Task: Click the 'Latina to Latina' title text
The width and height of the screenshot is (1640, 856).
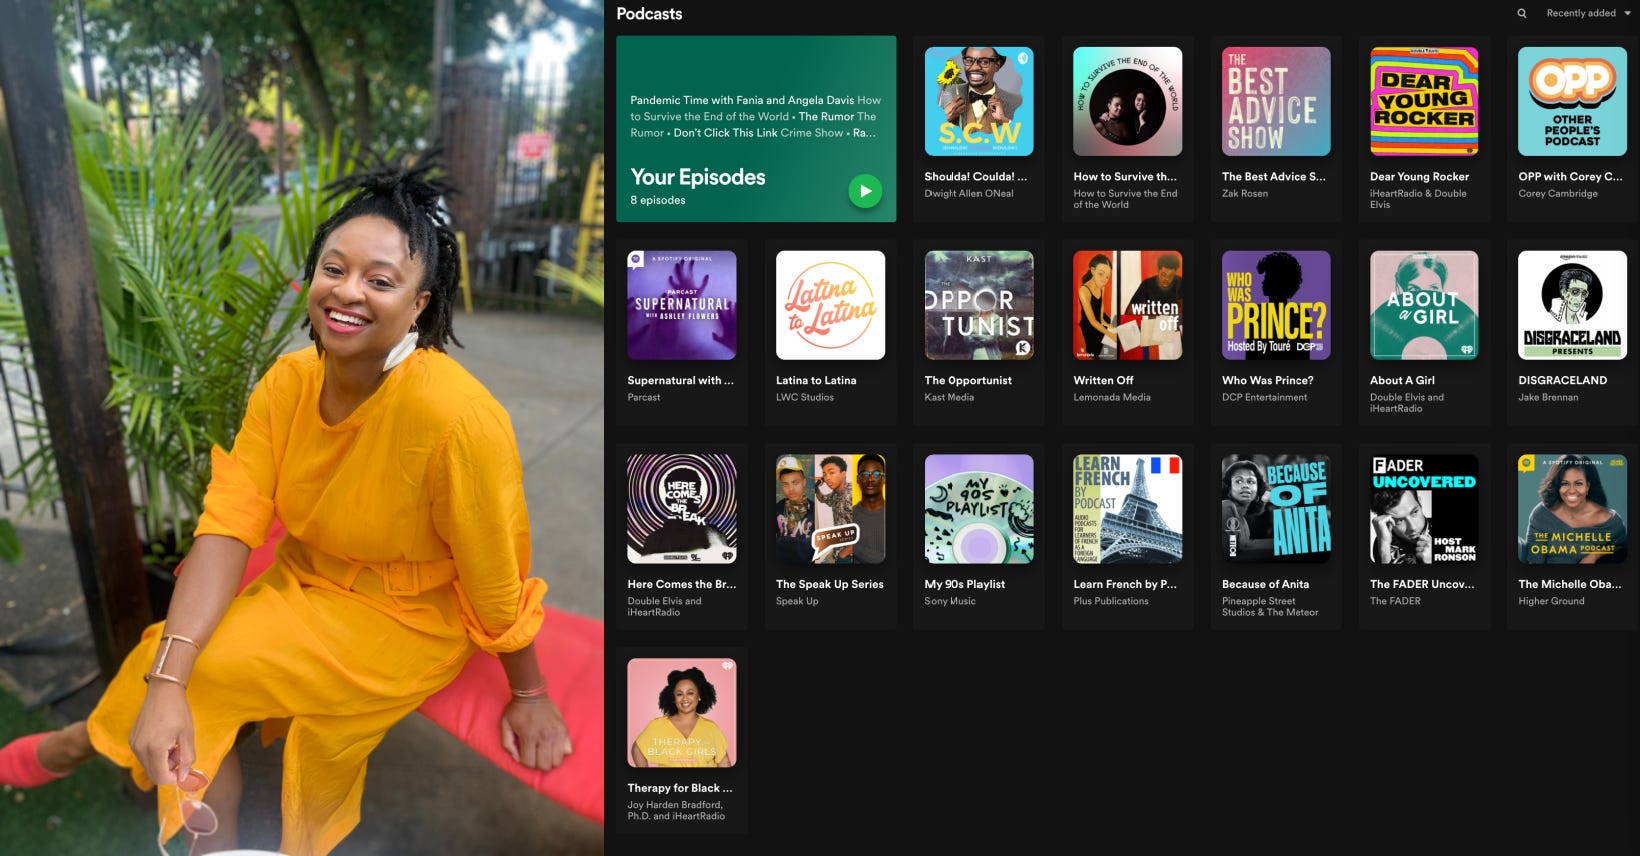Action: (x=816, y=381)
